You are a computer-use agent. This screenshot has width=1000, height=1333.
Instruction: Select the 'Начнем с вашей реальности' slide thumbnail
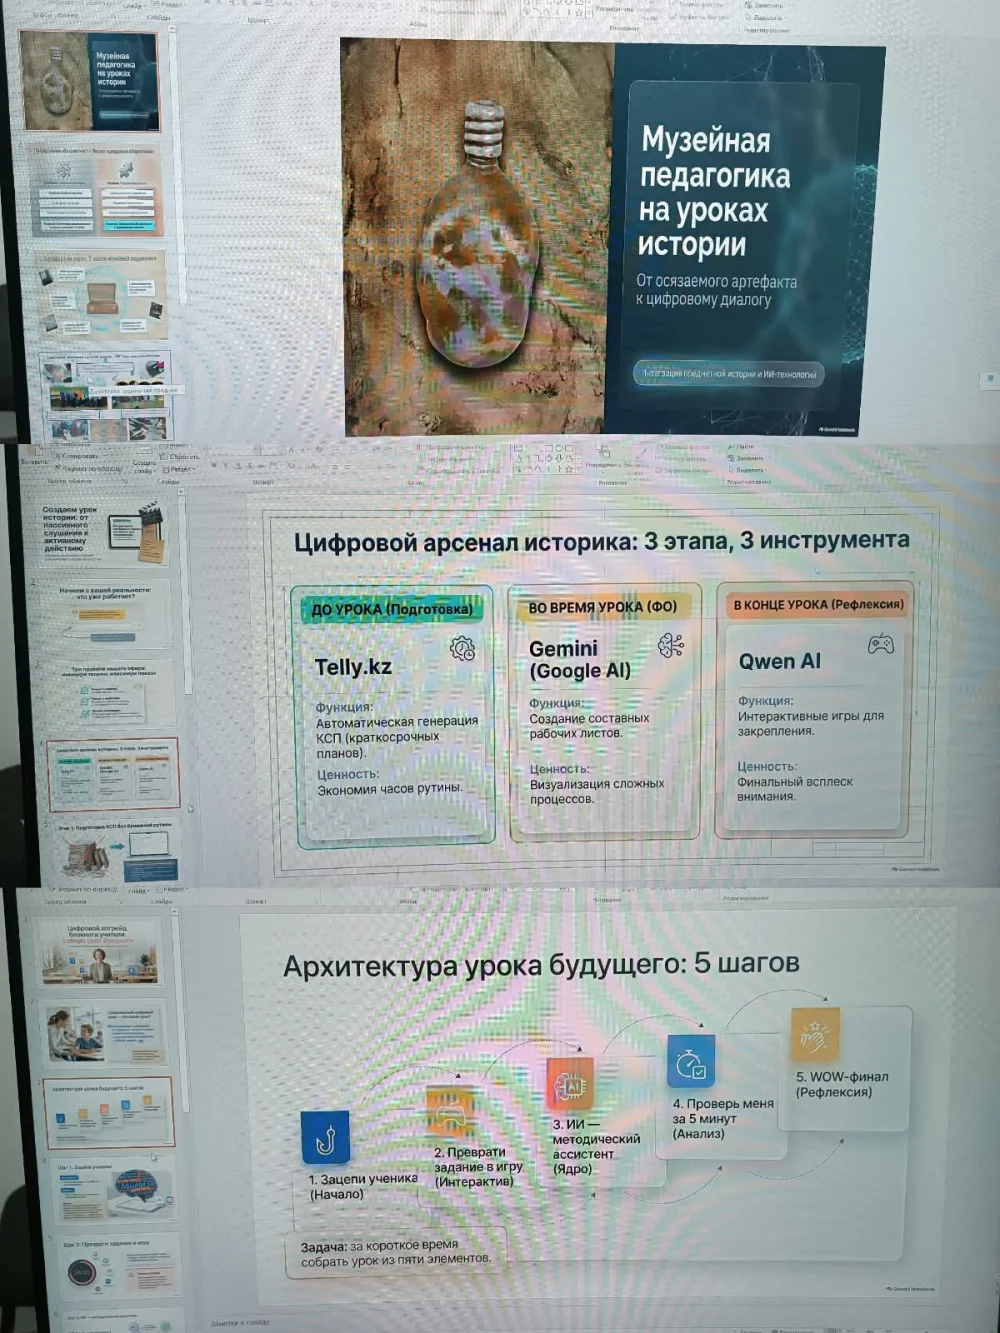click(x=108, y=613)
